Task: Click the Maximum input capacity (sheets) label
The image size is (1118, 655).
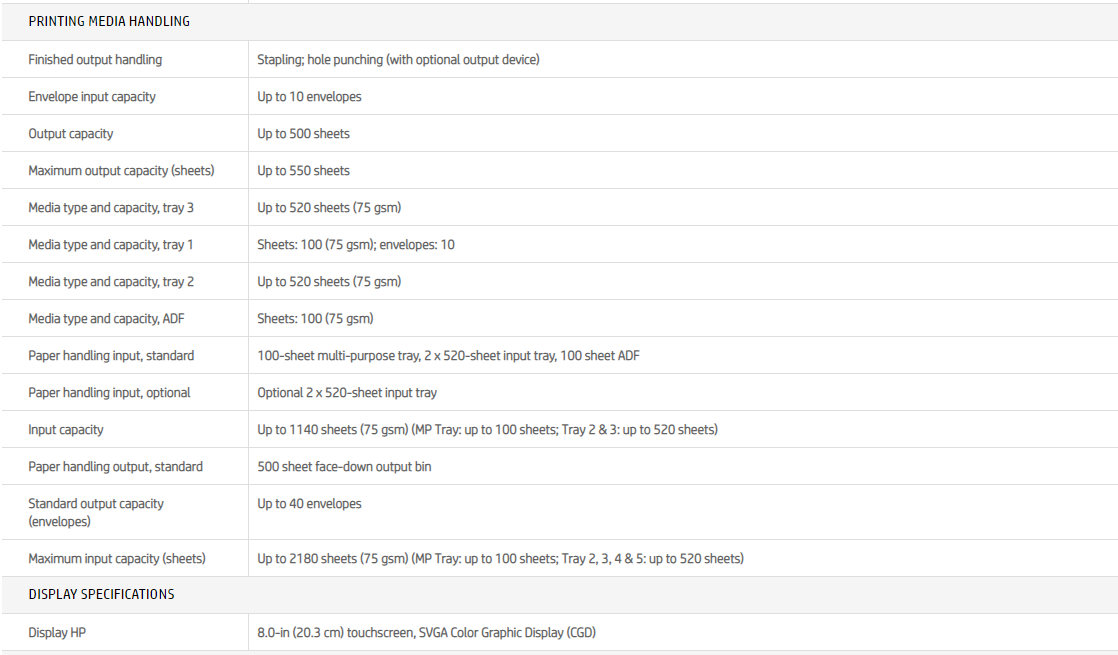Action: click(x=117, y=559)
